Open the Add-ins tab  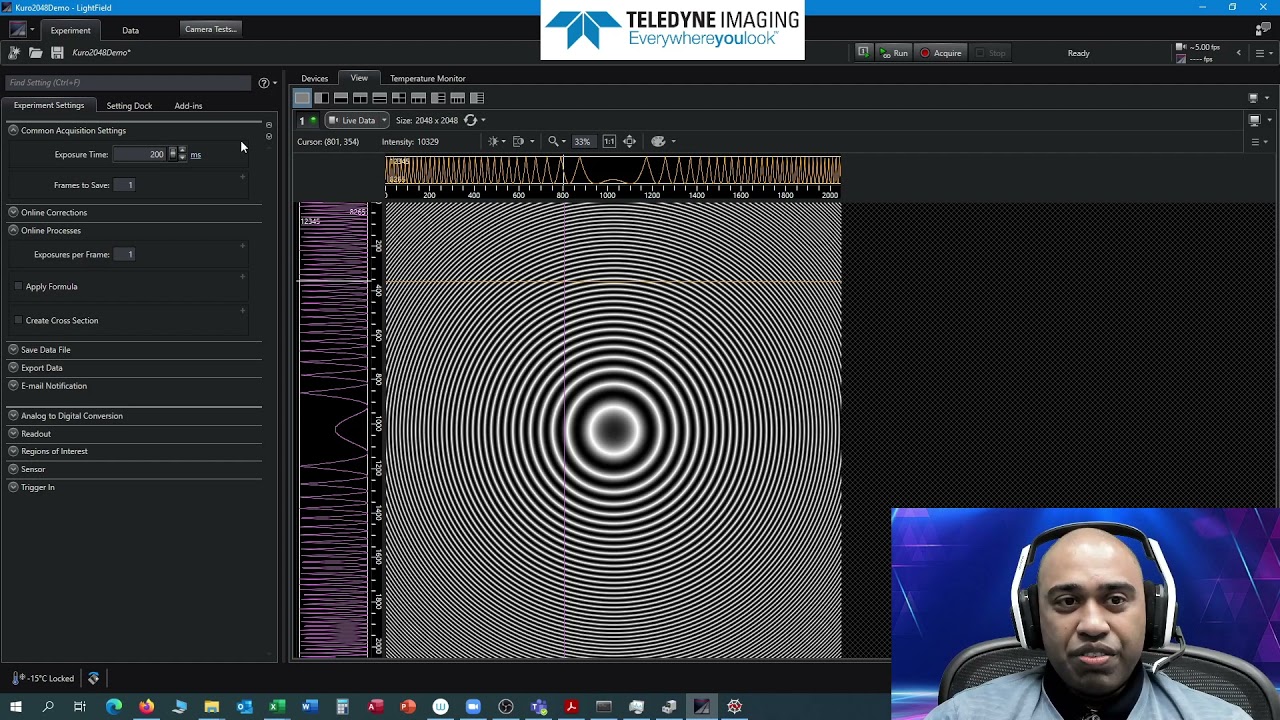coord(188,106)
